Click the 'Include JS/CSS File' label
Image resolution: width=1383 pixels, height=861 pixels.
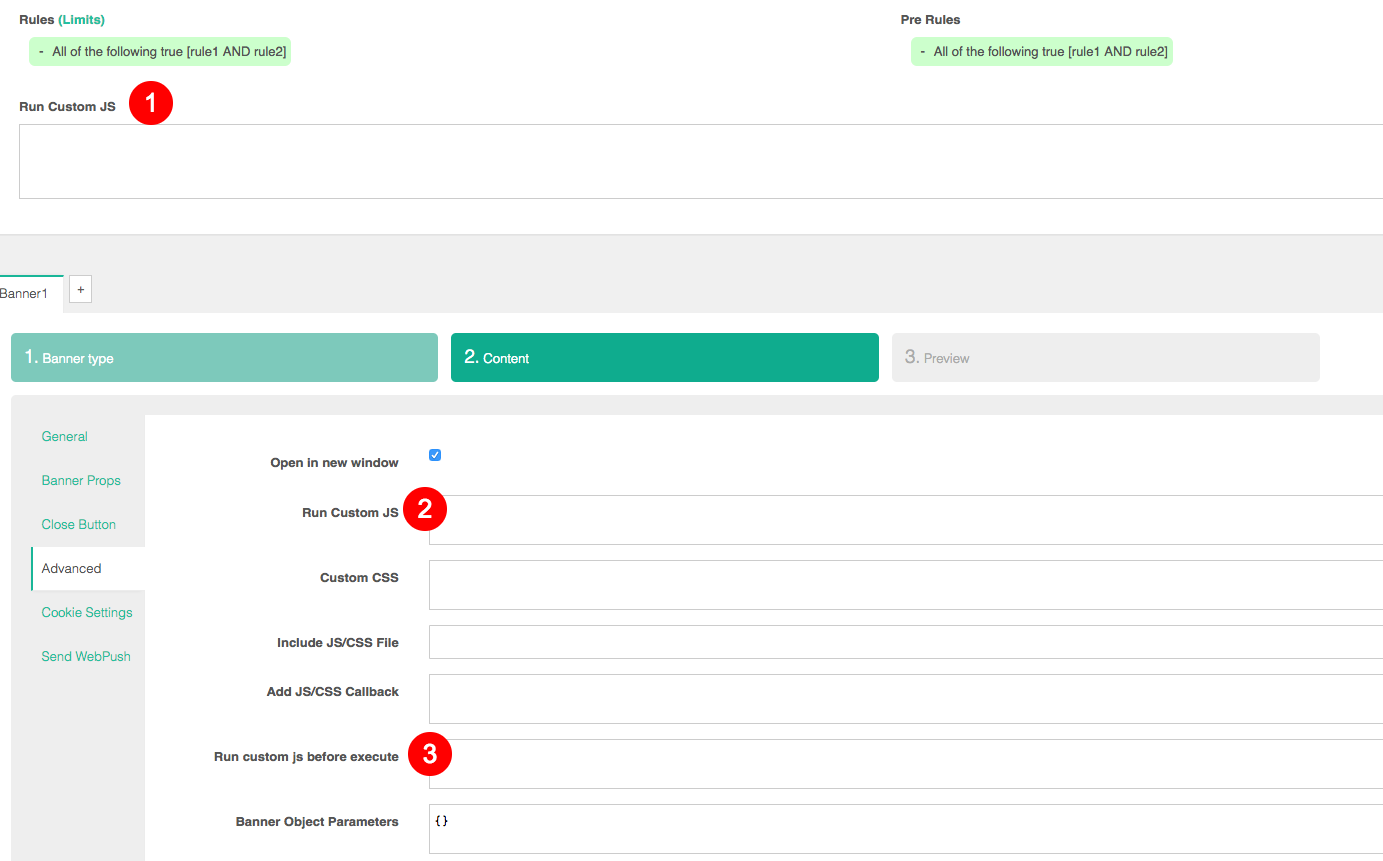coord(338,643)
